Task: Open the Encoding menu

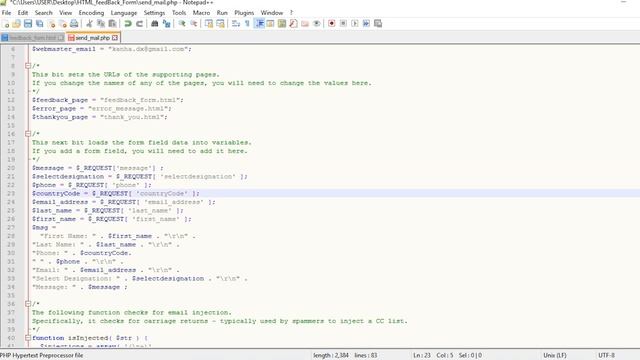Action: [91, 13]
